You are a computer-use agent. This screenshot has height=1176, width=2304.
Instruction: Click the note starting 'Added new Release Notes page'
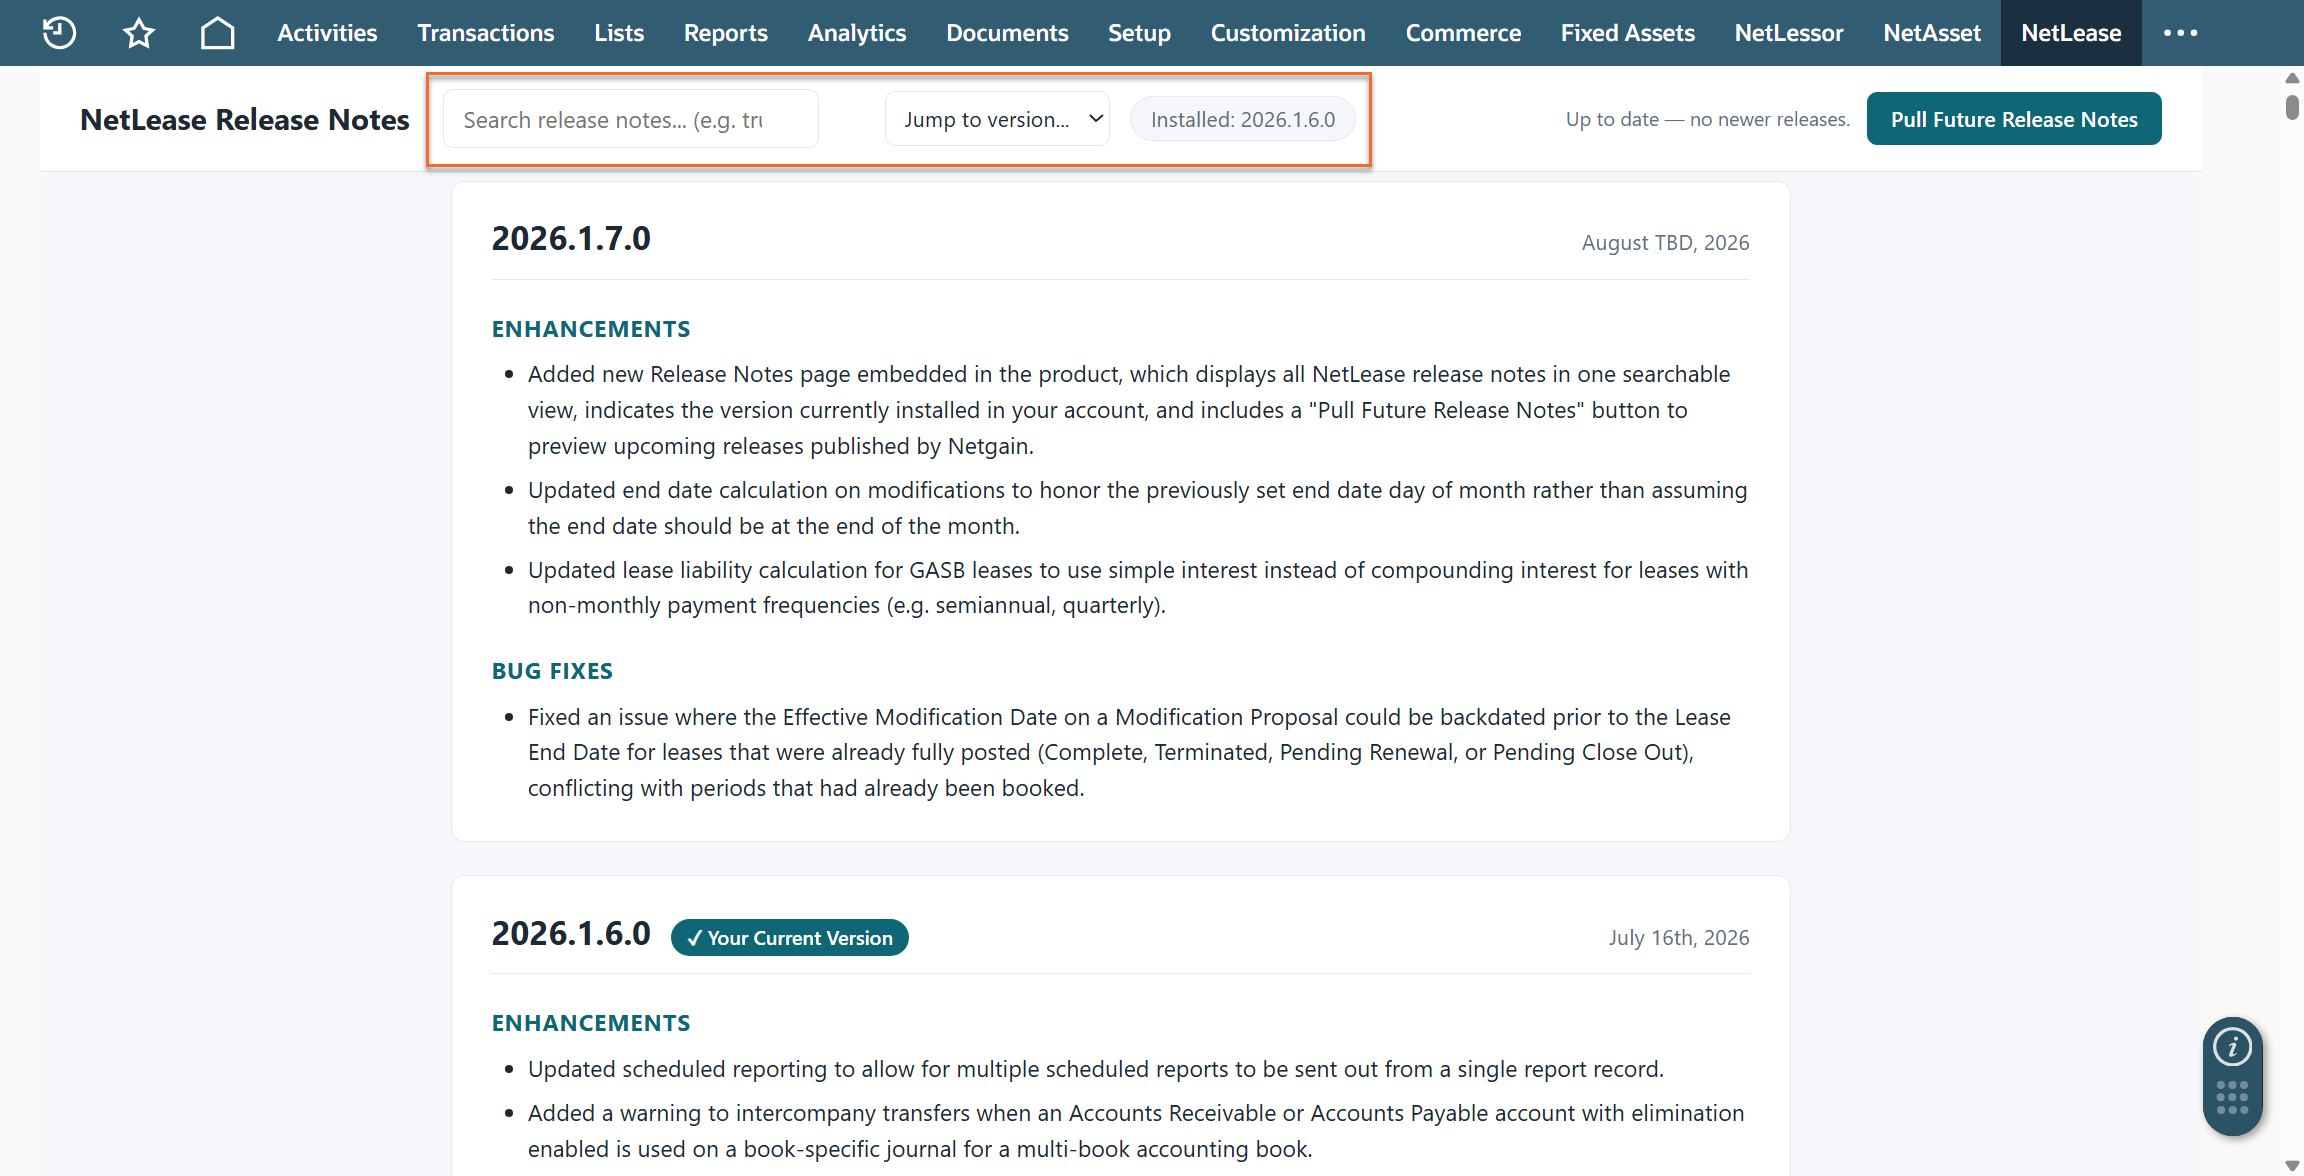[x=1129, y=410]
